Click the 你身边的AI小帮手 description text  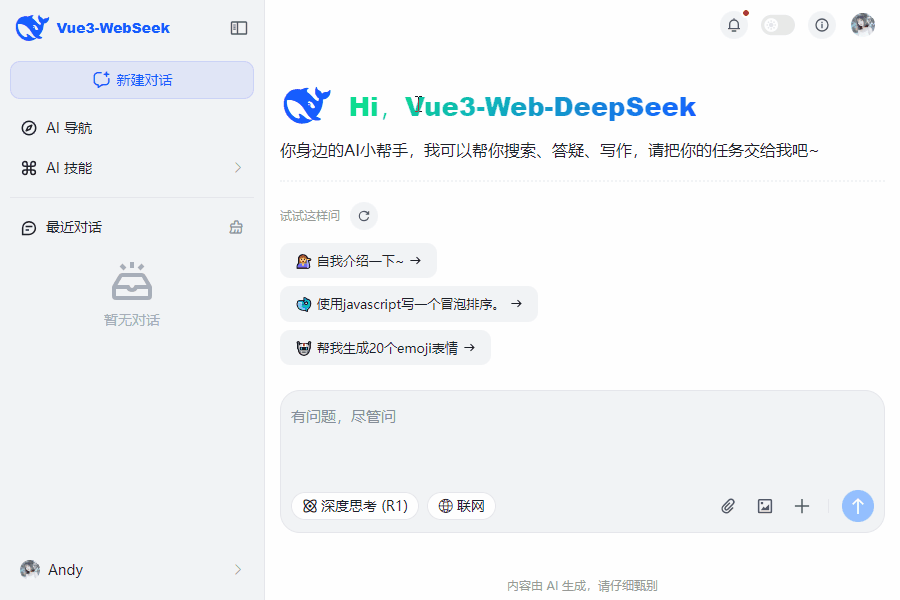click(549, 150)
